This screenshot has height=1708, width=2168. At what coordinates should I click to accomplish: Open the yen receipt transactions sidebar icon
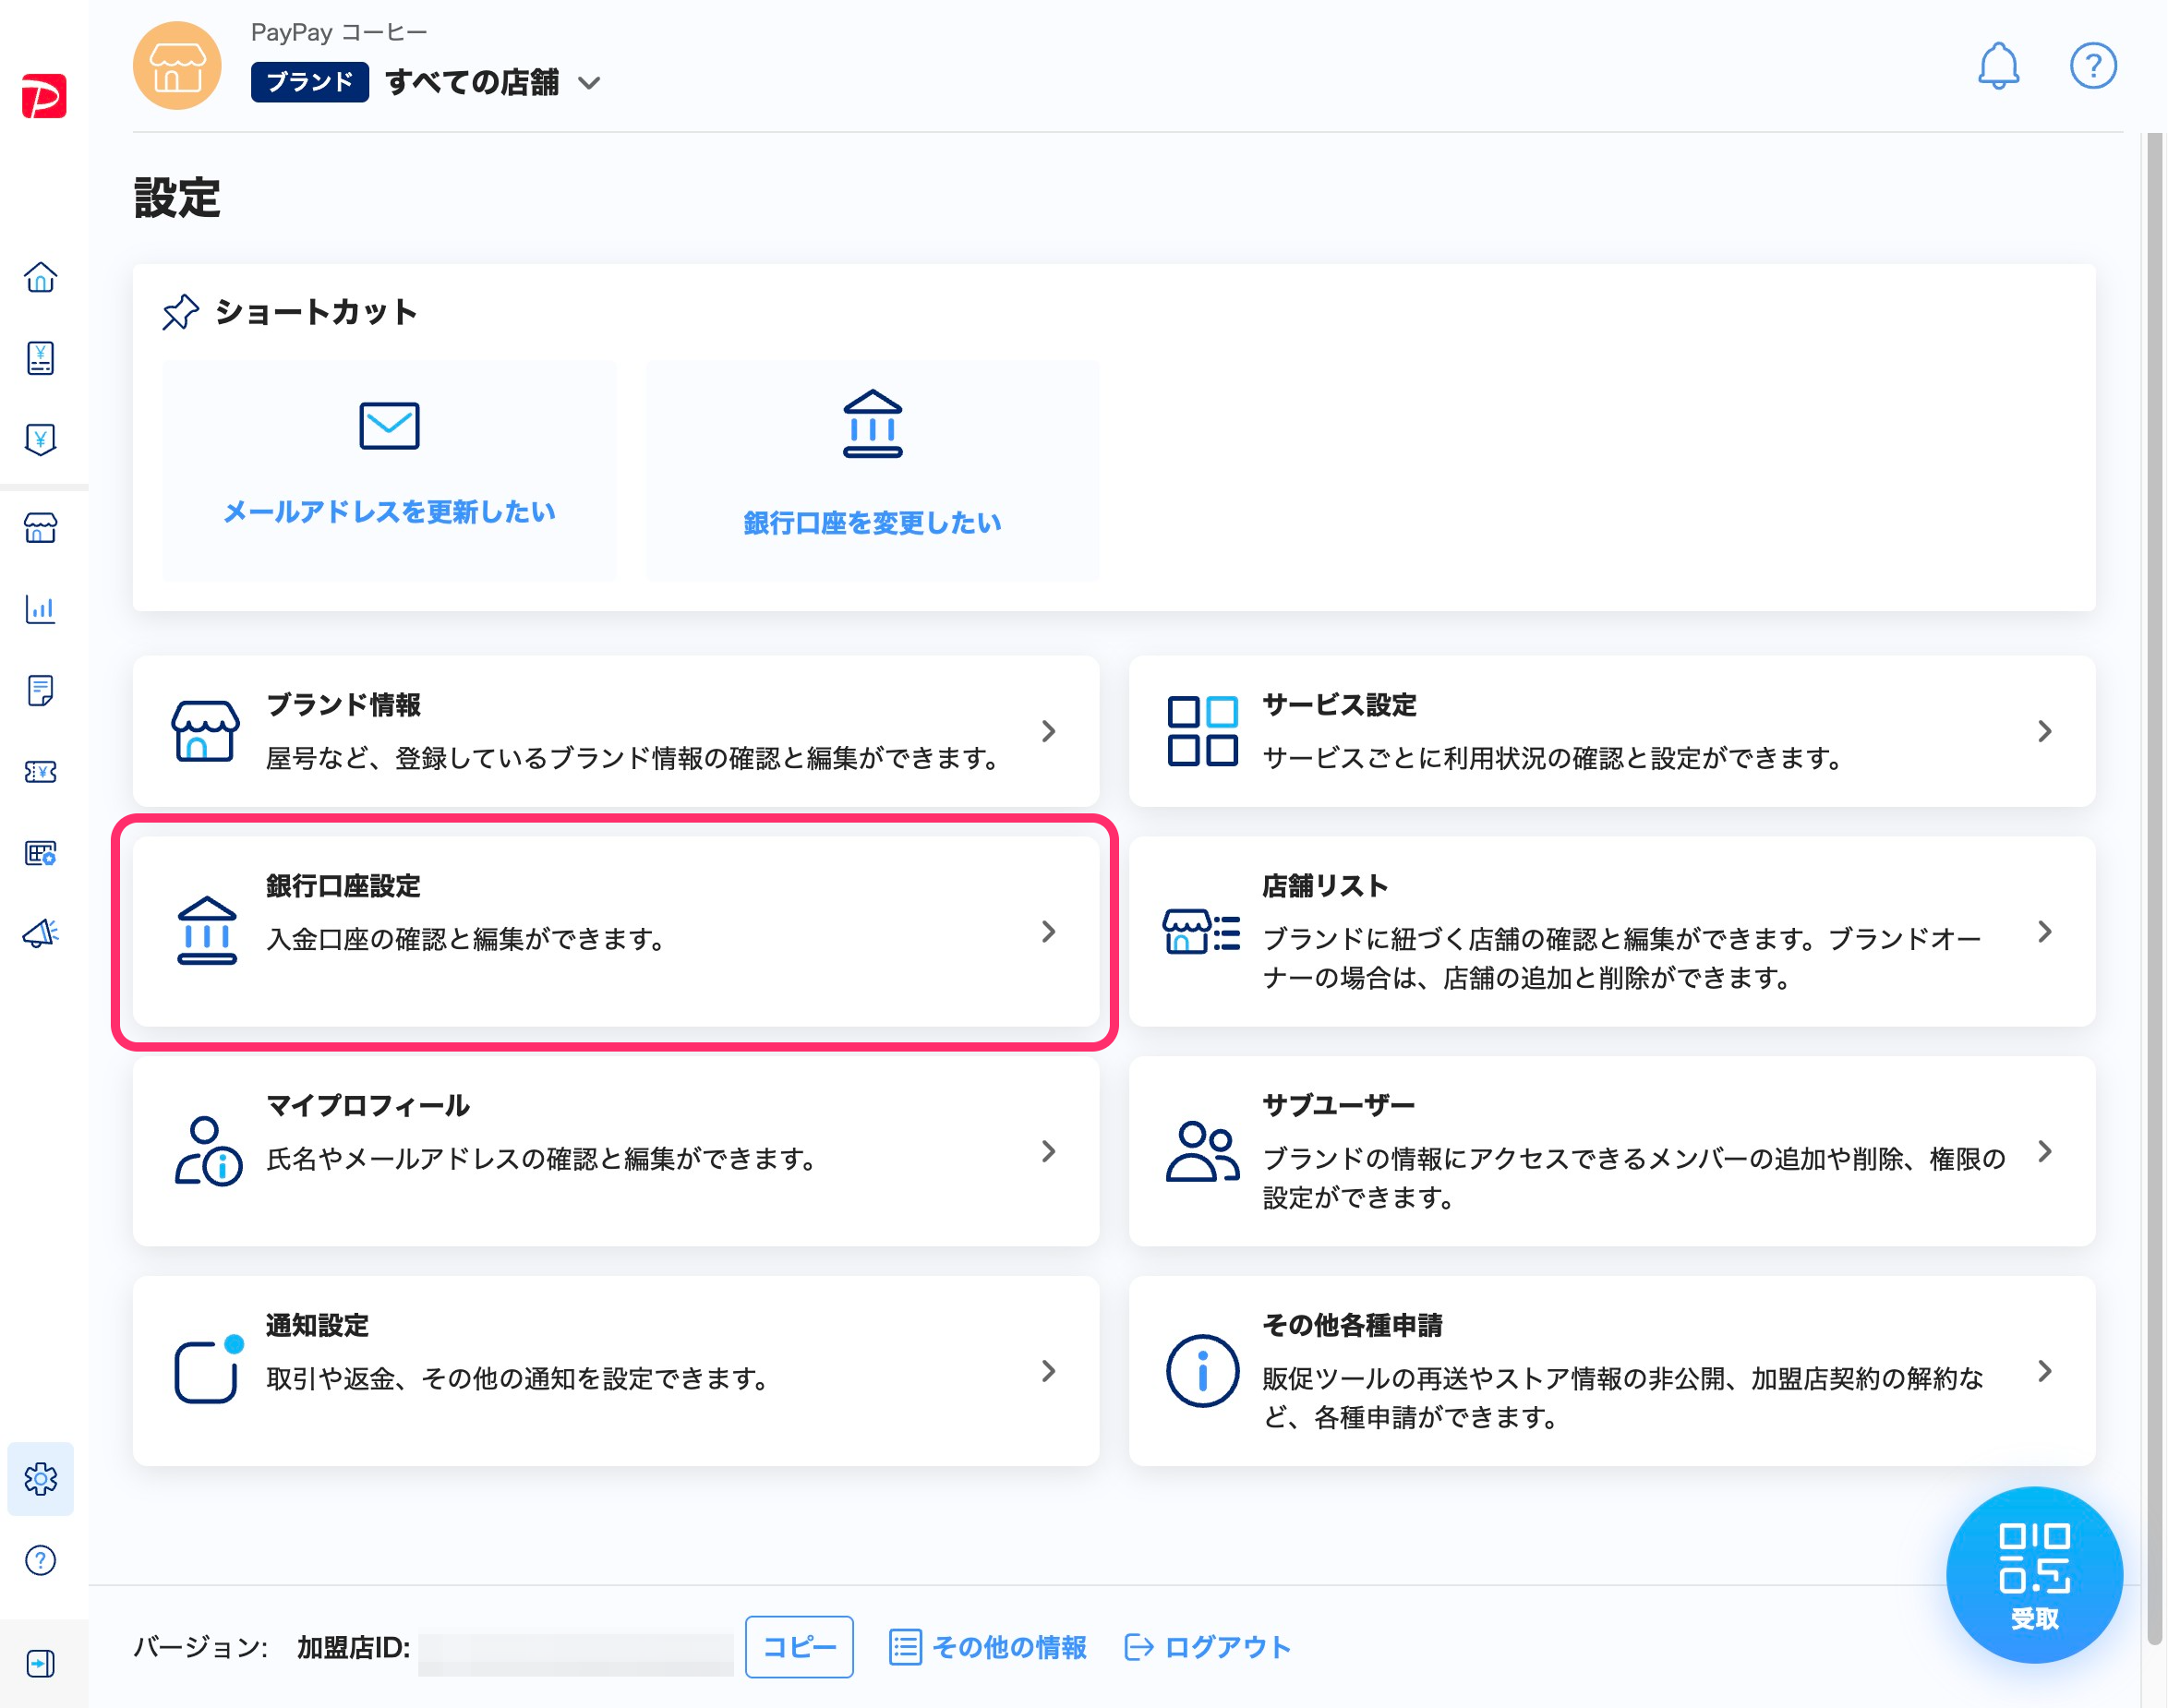click(x=41, y=358)
